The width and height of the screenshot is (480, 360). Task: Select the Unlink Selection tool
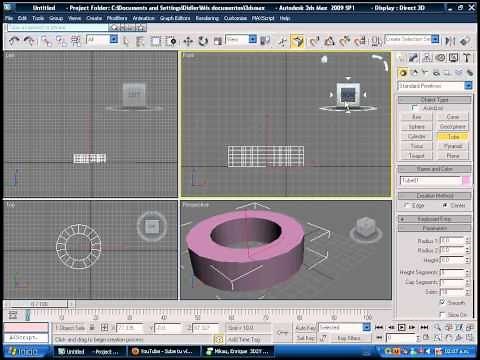pyautogui.click(x=61, y=41)
